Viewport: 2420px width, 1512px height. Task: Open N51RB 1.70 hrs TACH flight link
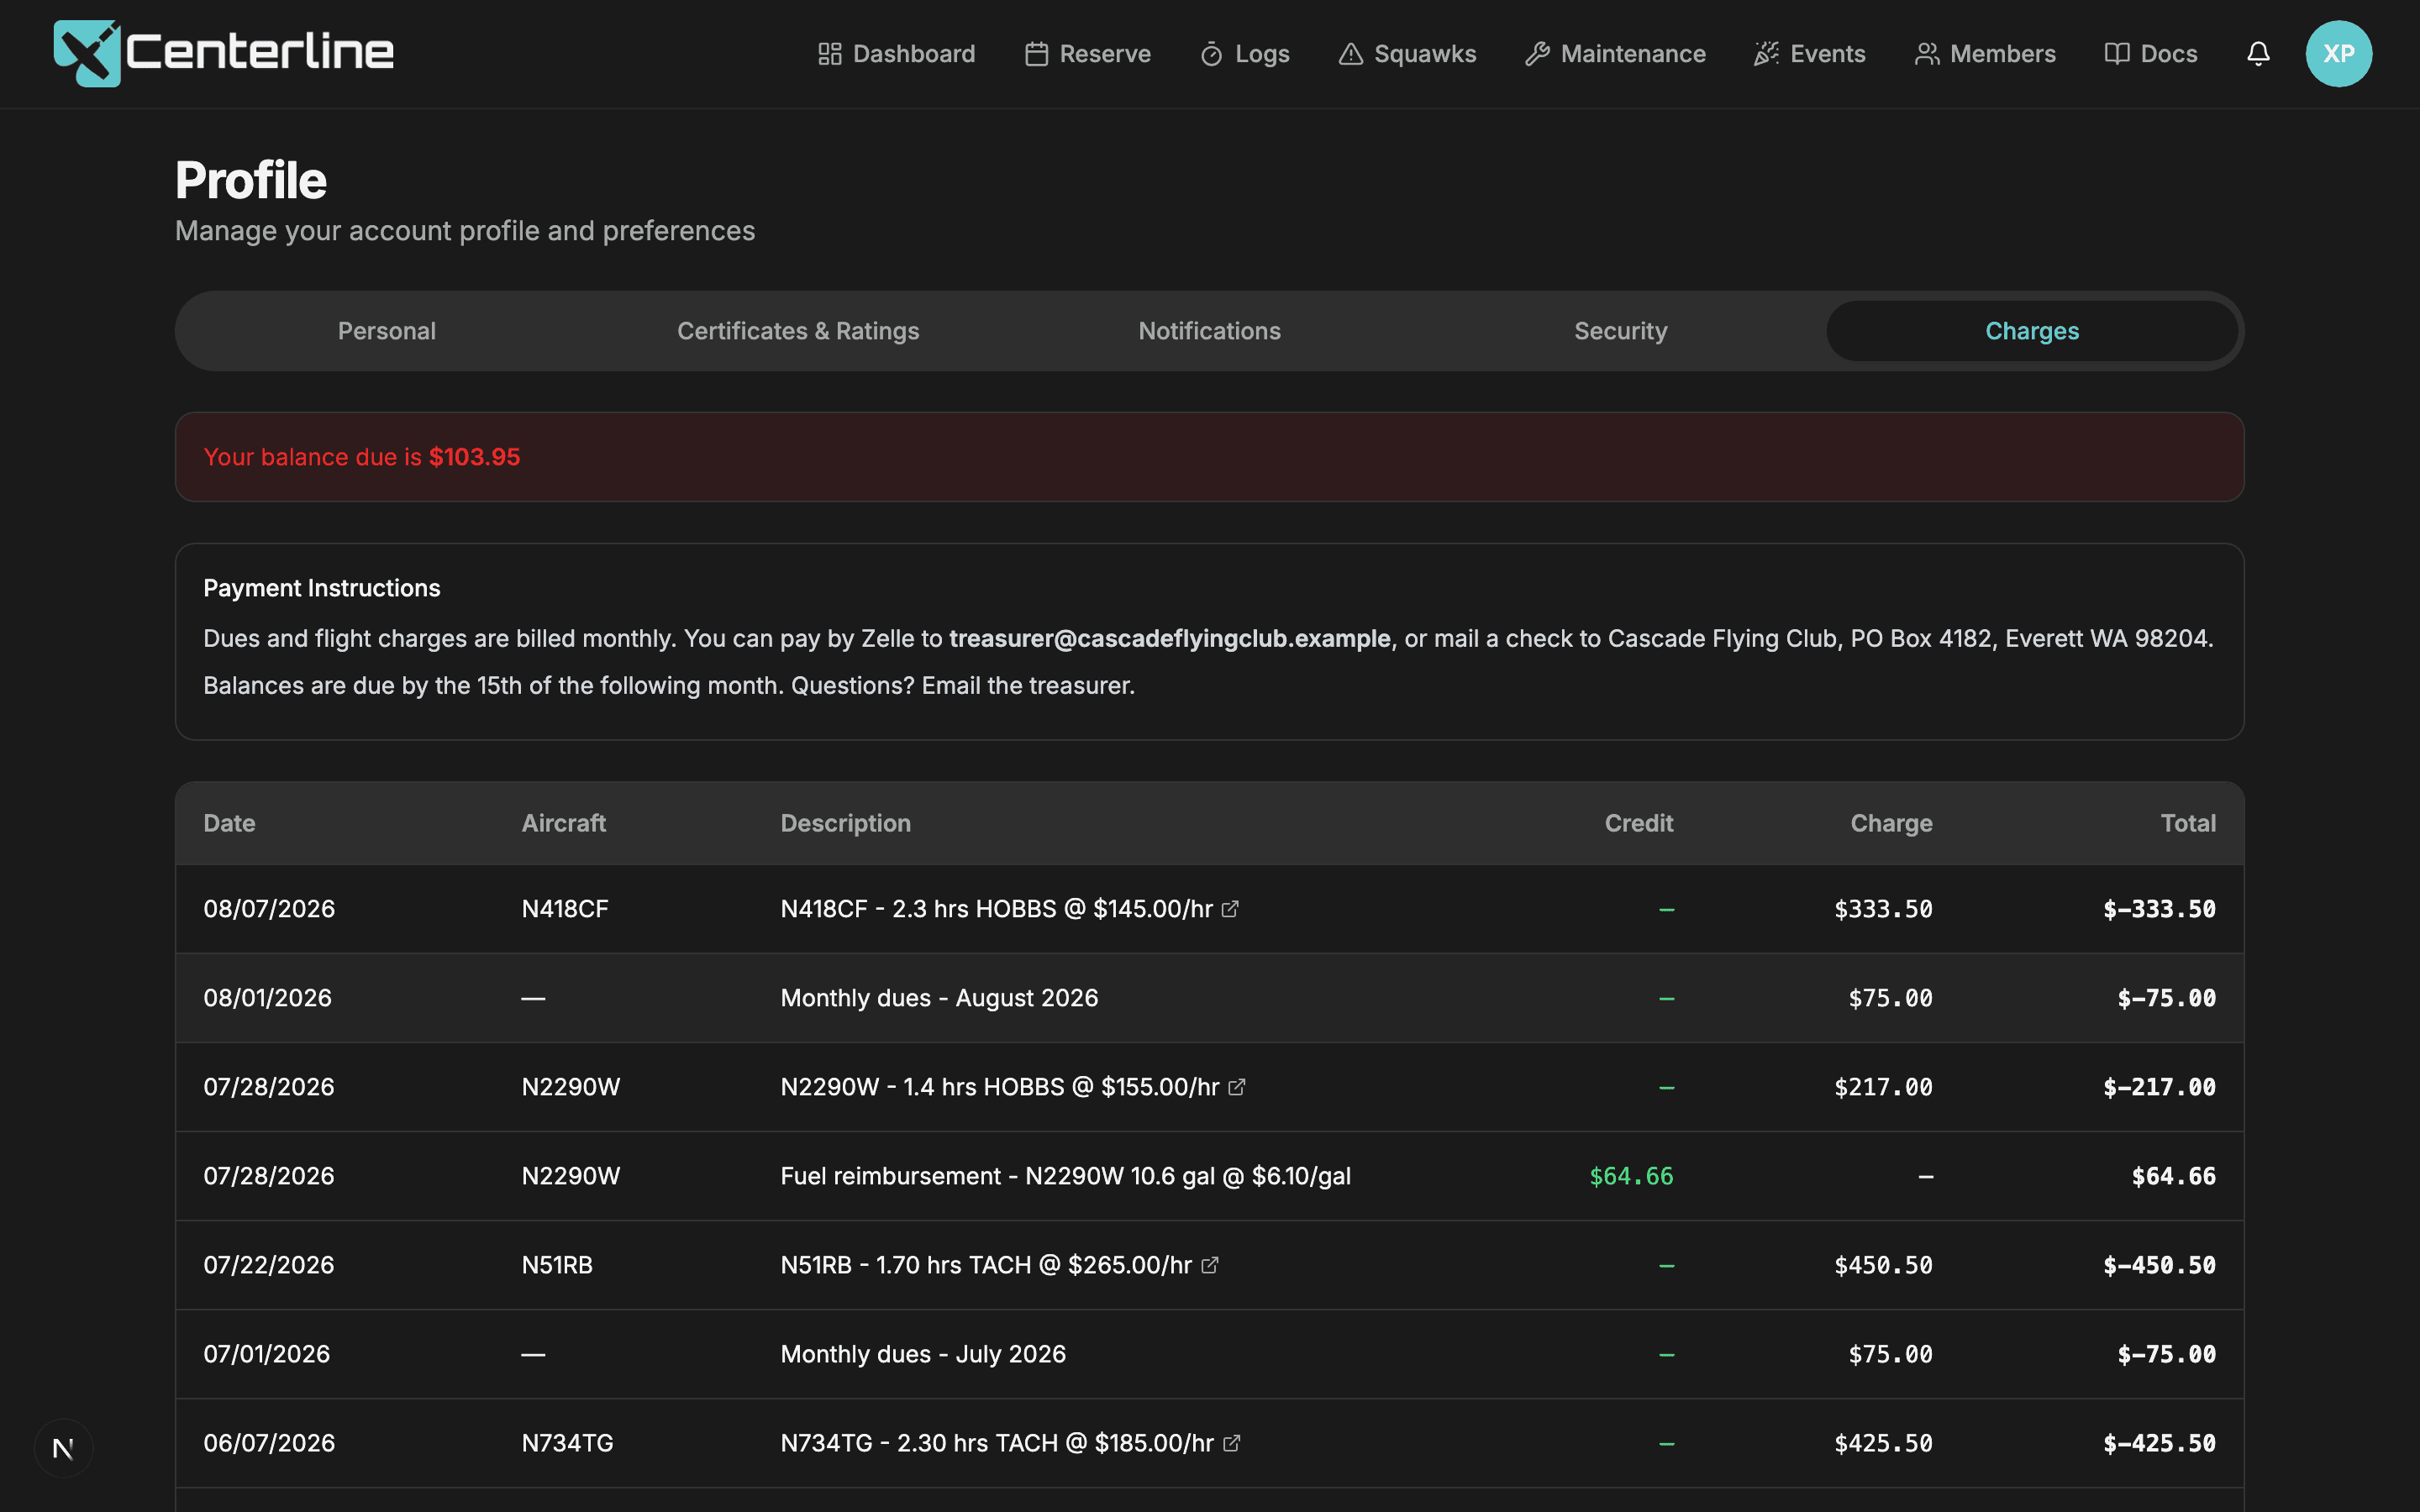tap(1000, 1265)
